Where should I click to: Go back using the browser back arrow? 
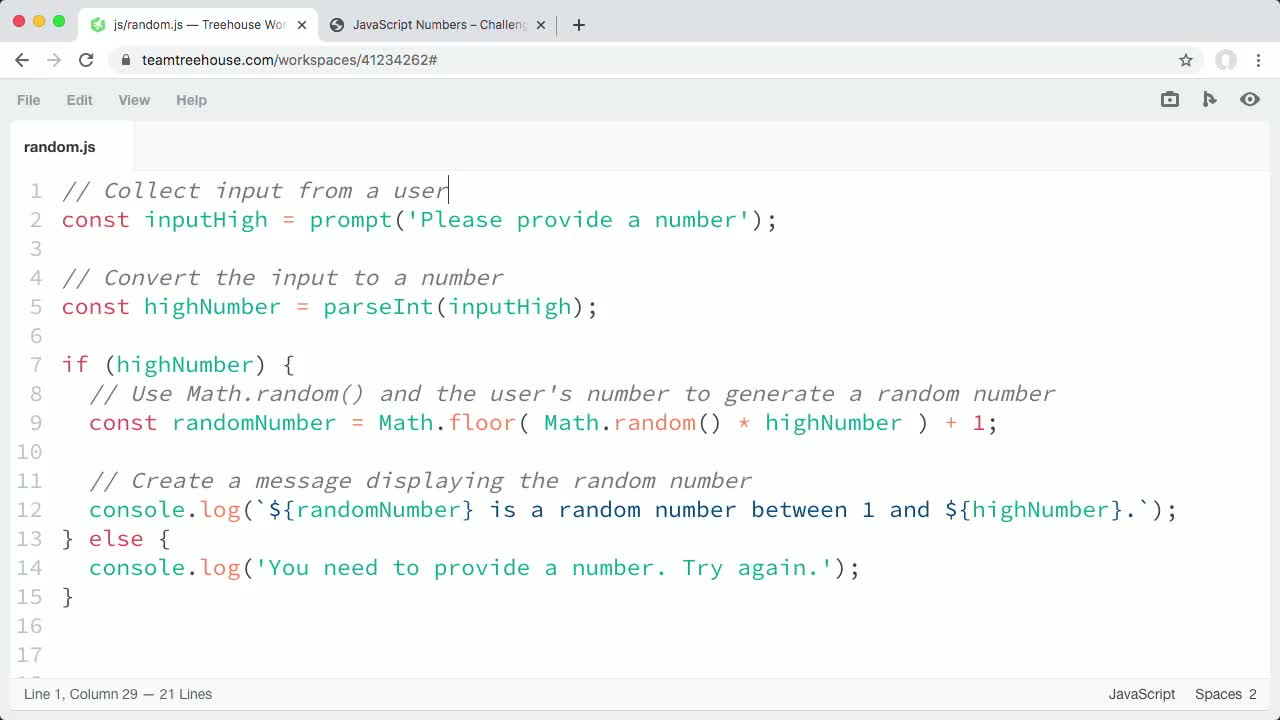click(22, 60)
